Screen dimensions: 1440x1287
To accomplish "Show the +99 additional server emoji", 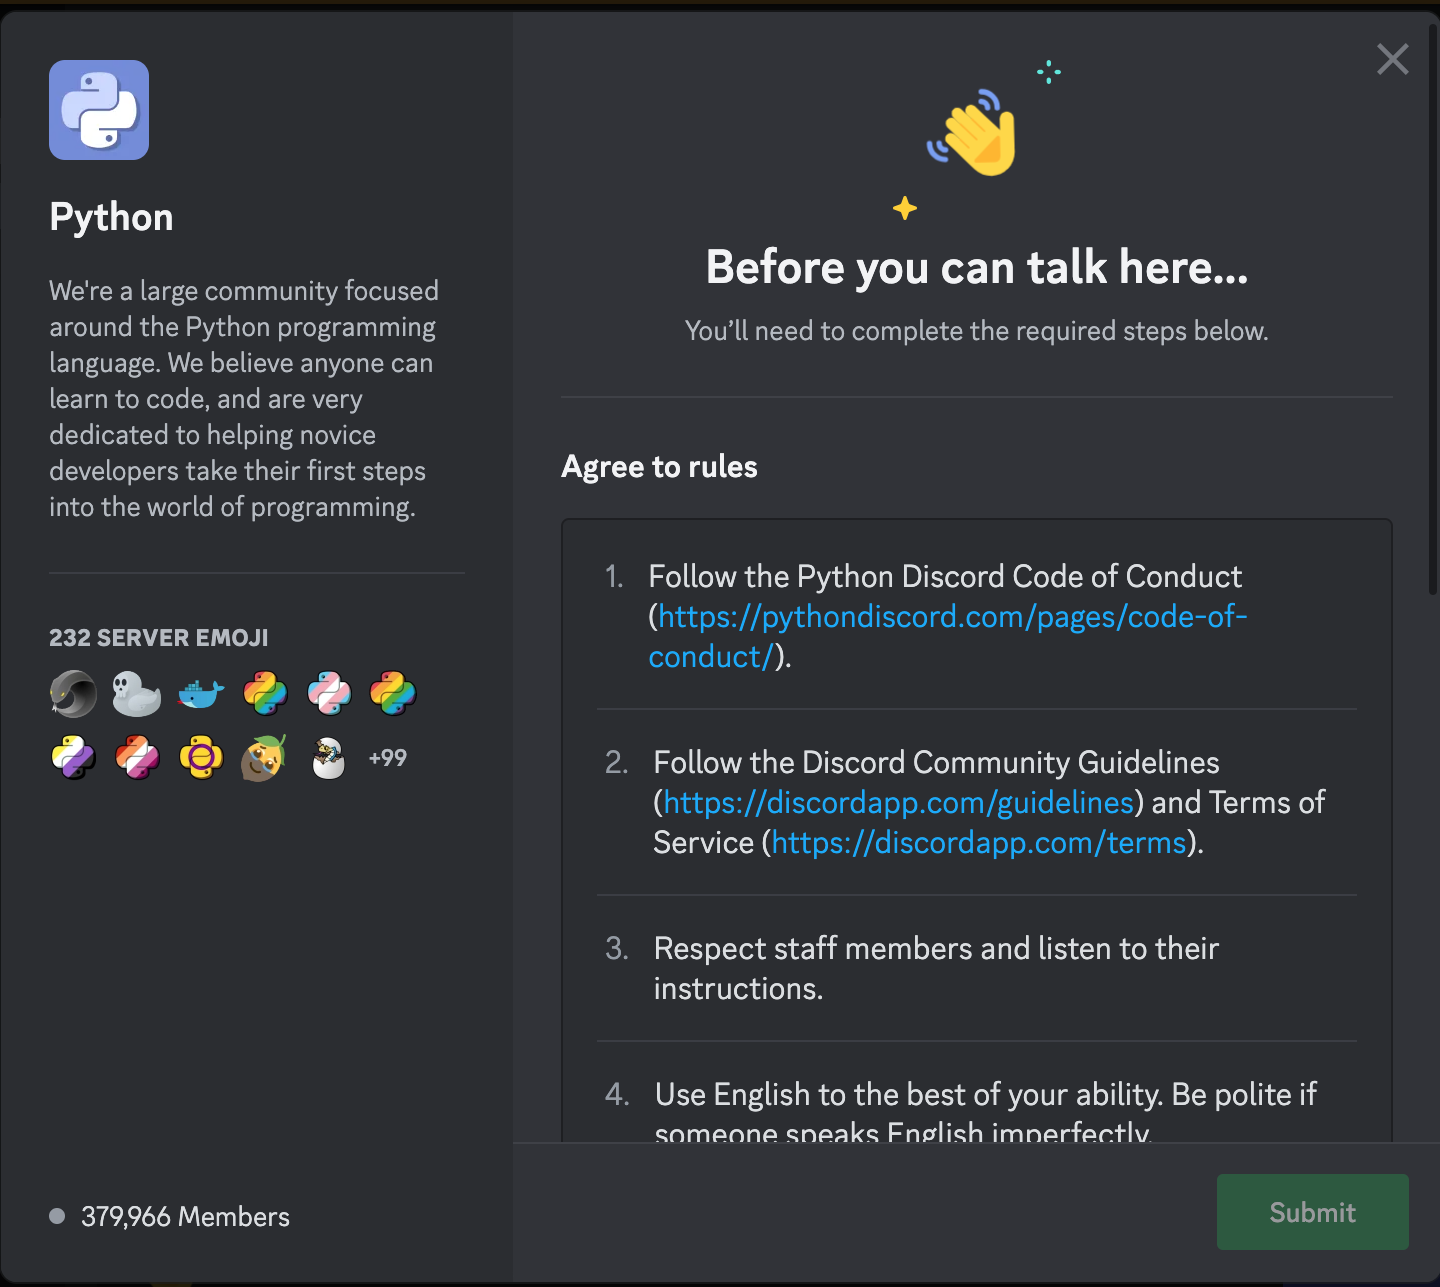I will (x=388, y=758).
